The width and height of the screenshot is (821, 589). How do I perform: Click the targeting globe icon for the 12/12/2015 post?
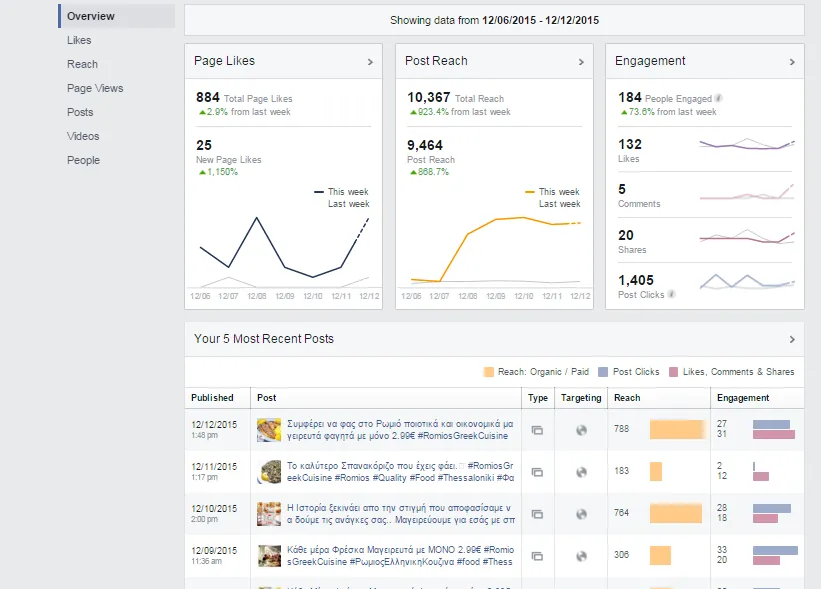(581, 430)
